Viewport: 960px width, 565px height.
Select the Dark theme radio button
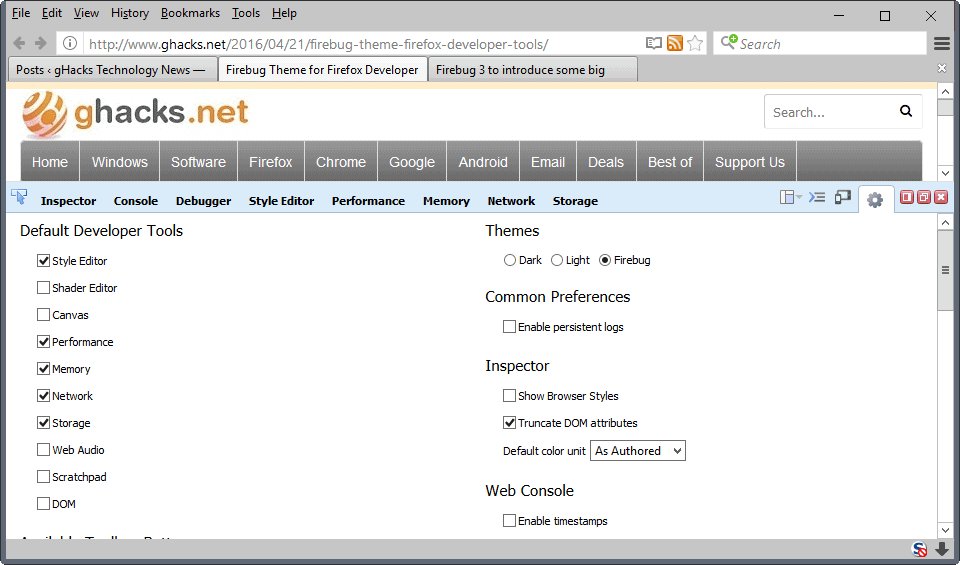[x=510, y=260]
